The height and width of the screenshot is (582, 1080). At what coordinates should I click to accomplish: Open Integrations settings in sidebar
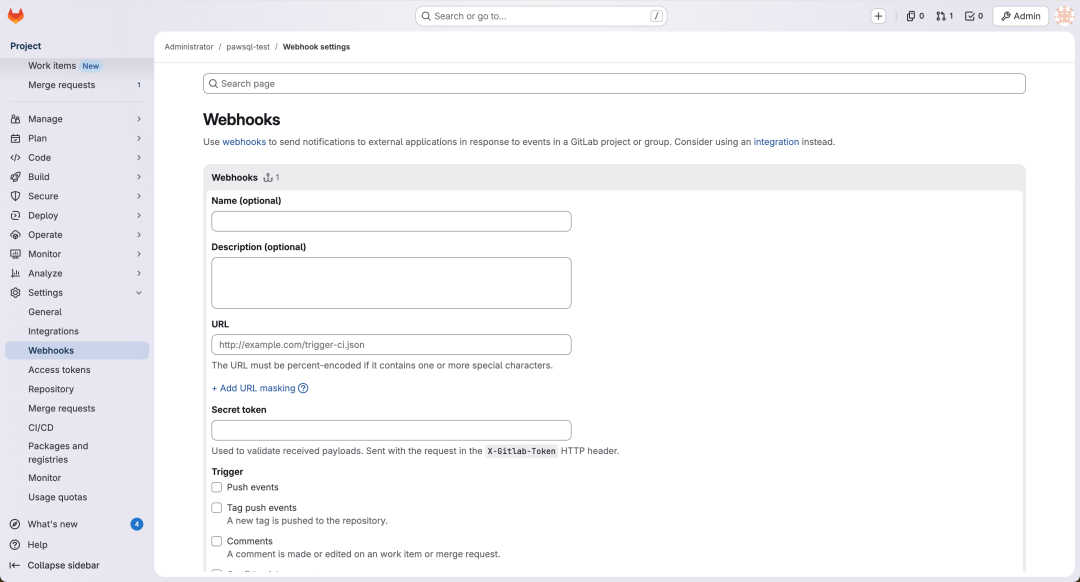click(x=77, y=331)
